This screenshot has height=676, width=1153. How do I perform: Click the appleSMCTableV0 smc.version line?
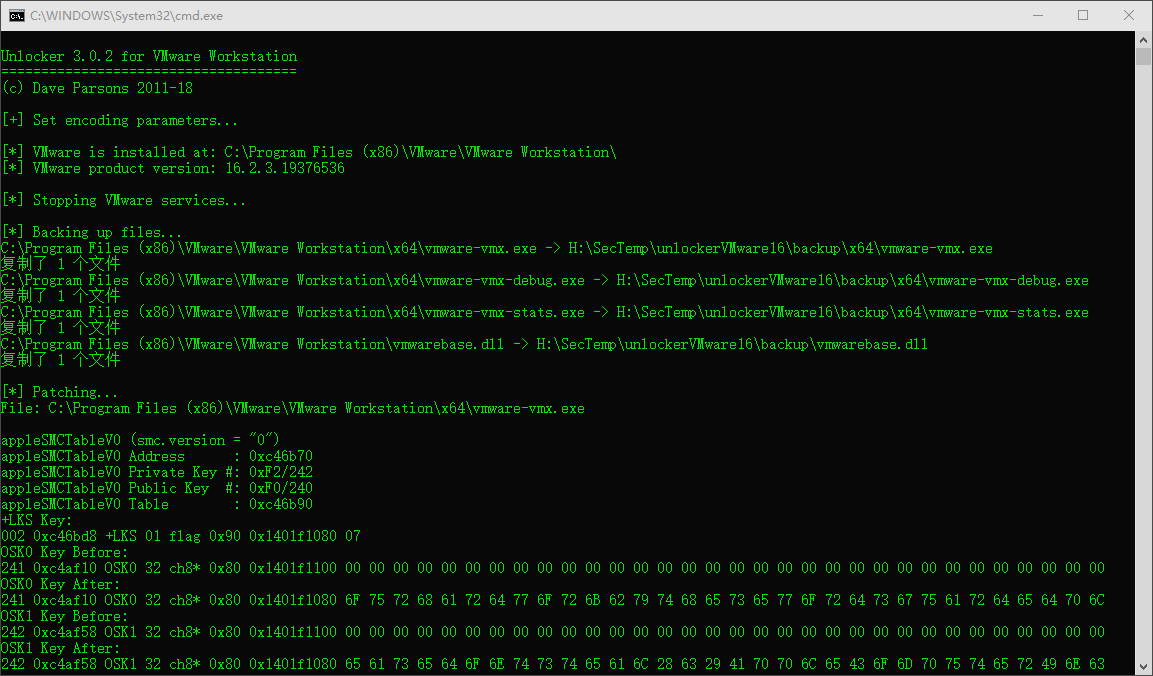pyautogui.click(x=140, y=440)
